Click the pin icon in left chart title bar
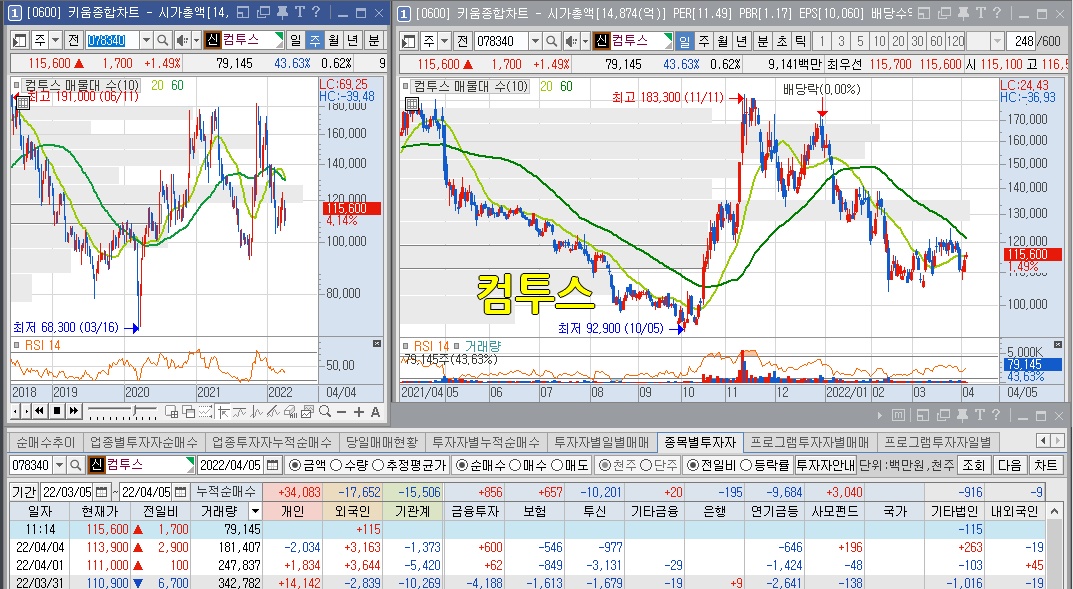 (282, 12)
